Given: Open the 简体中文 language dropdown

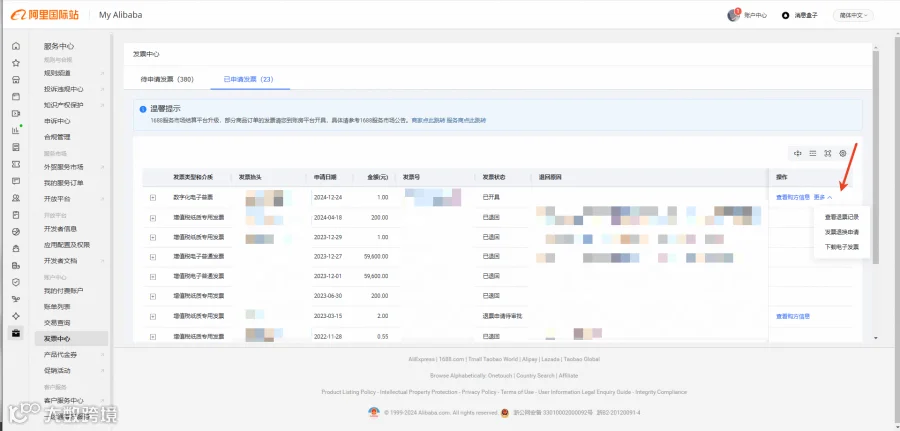Looking at the screenshot, I should tap(853, 15).
